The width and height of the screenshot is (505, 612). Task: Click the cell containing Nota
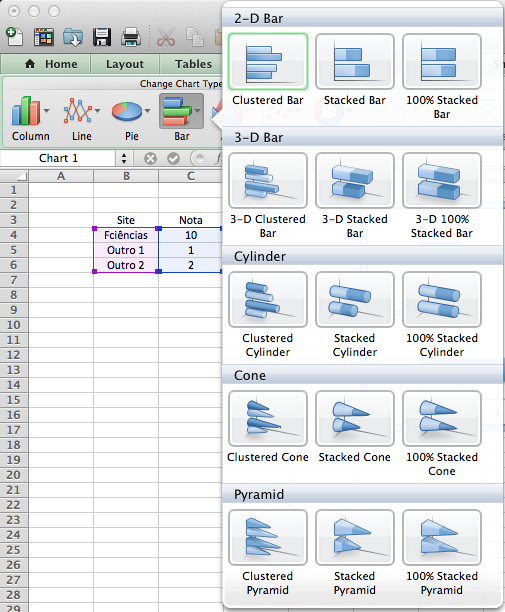point(190,220)
